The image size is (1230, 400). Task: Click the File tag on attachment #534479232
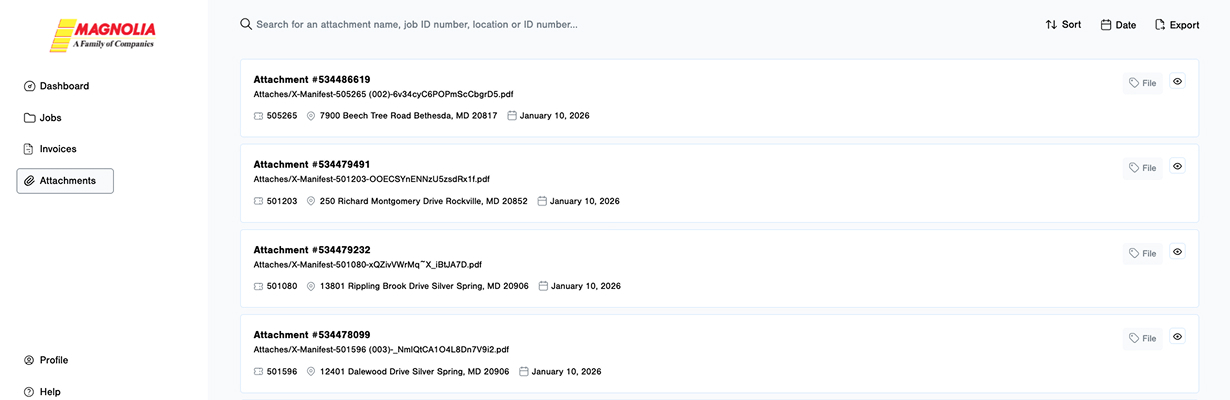tap(1142, 254)
